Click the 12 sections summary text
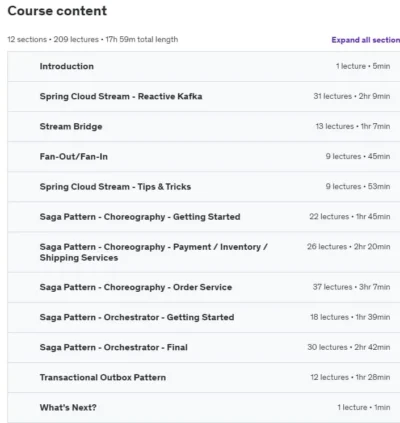400x423 pixels. (93, 39)
